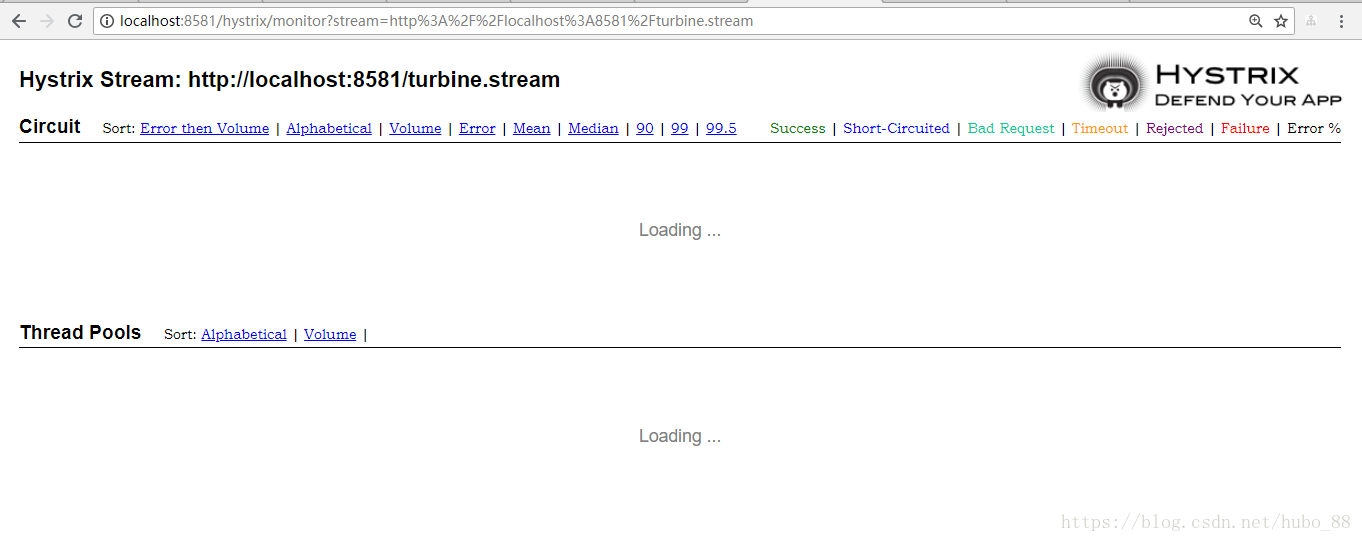This screenshot has height=542, width=1362.
Task: Sort circuits by Error
Action: [x=477, y=128]
